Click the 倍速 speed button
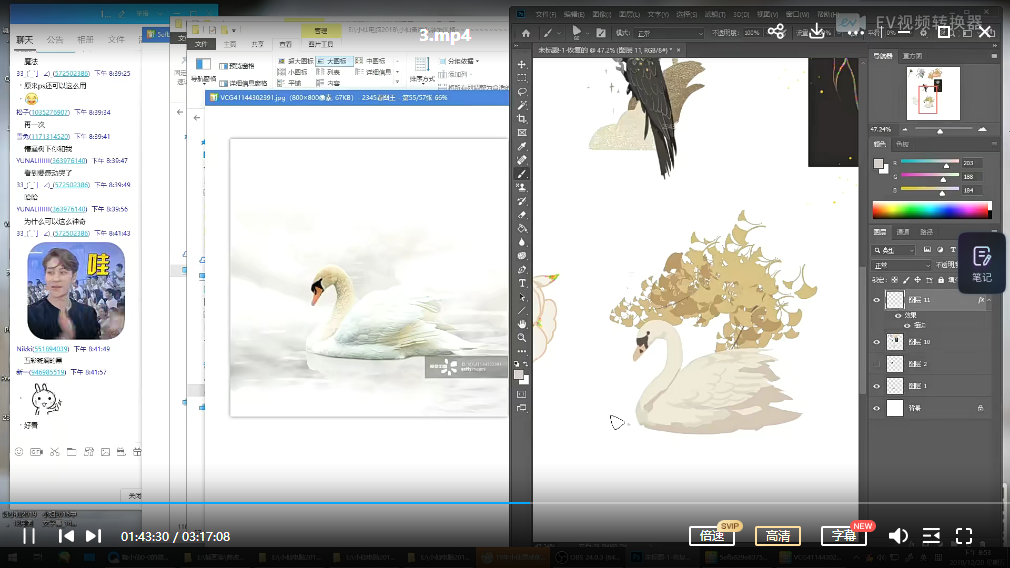Image resolution: width=1010 pixels, height=568 pixels. point(711,536)
